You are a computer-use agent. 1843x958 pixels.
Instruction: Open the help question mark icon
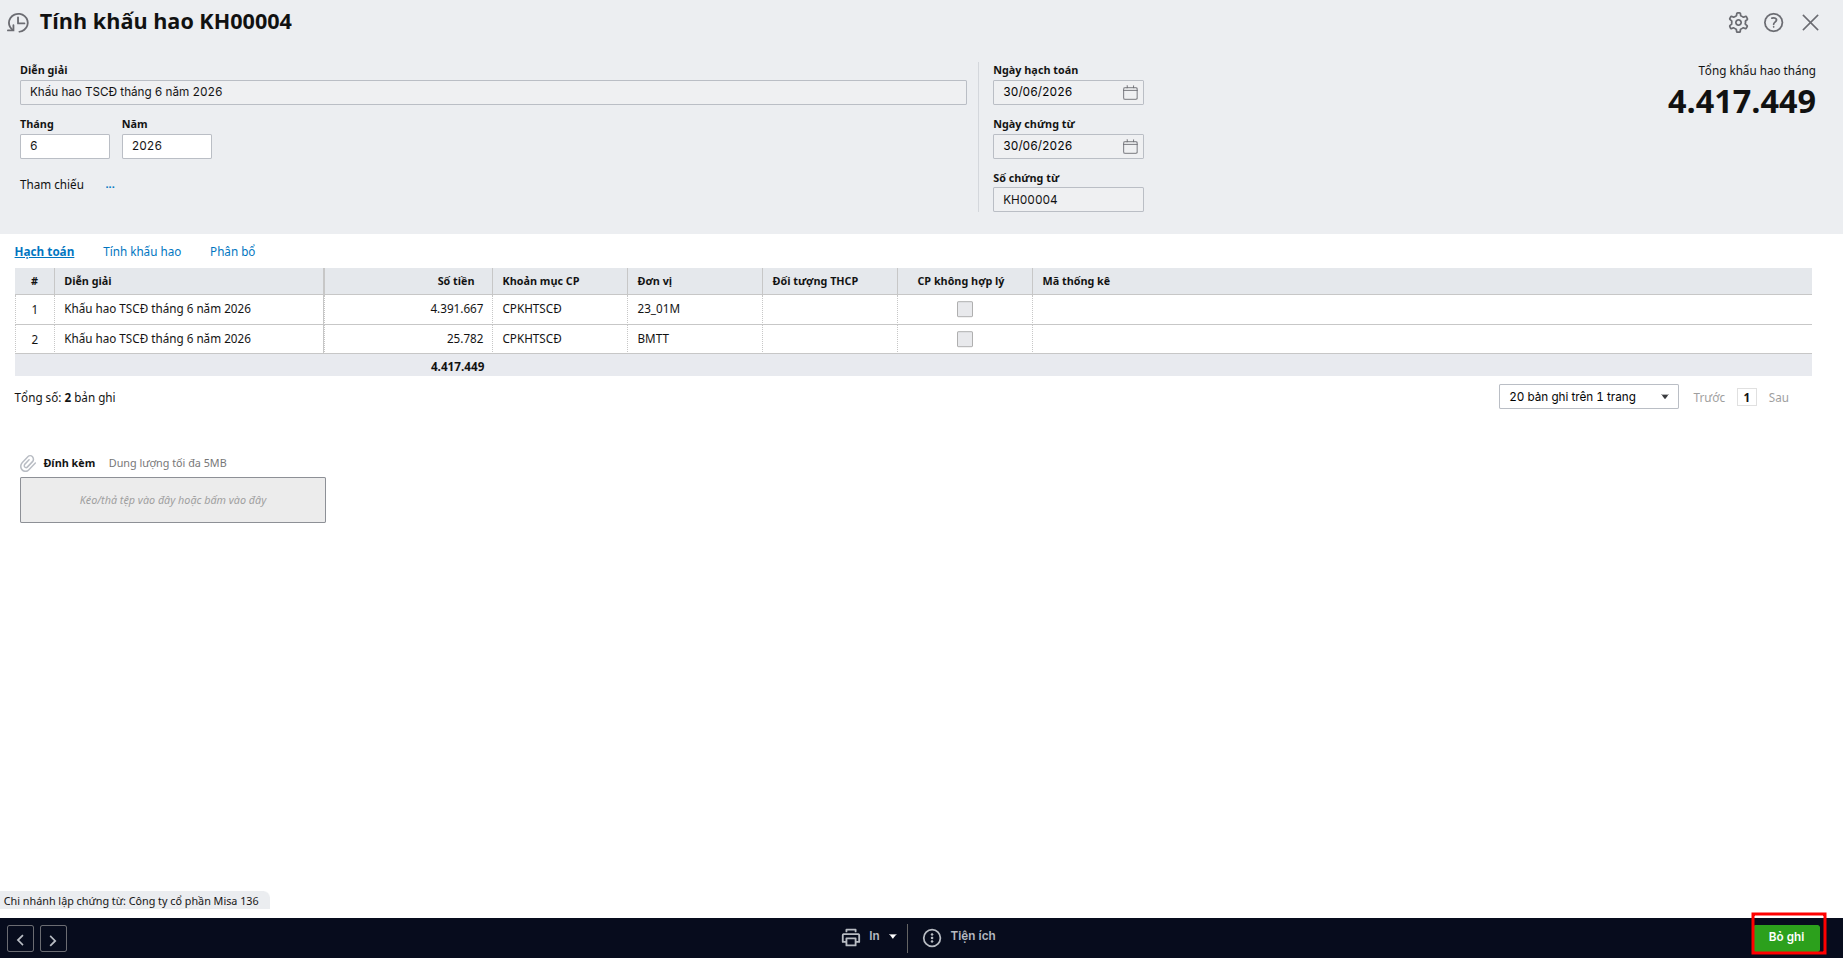1773,23
